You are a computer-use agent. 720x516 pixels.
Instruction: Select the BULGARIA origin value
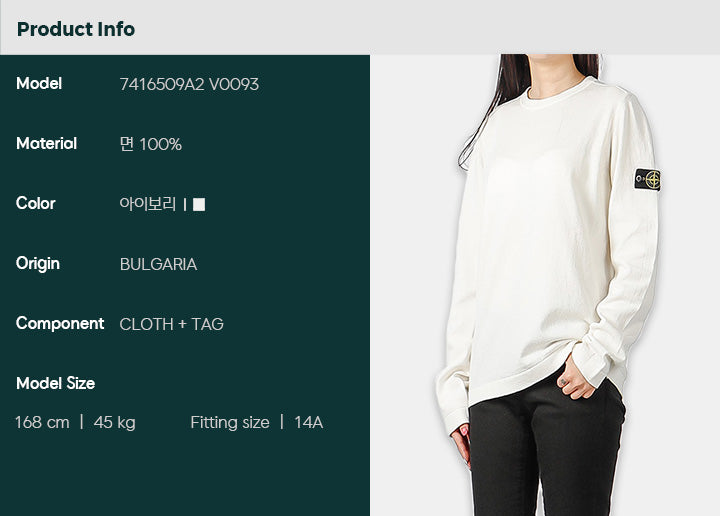coord(158,264)
